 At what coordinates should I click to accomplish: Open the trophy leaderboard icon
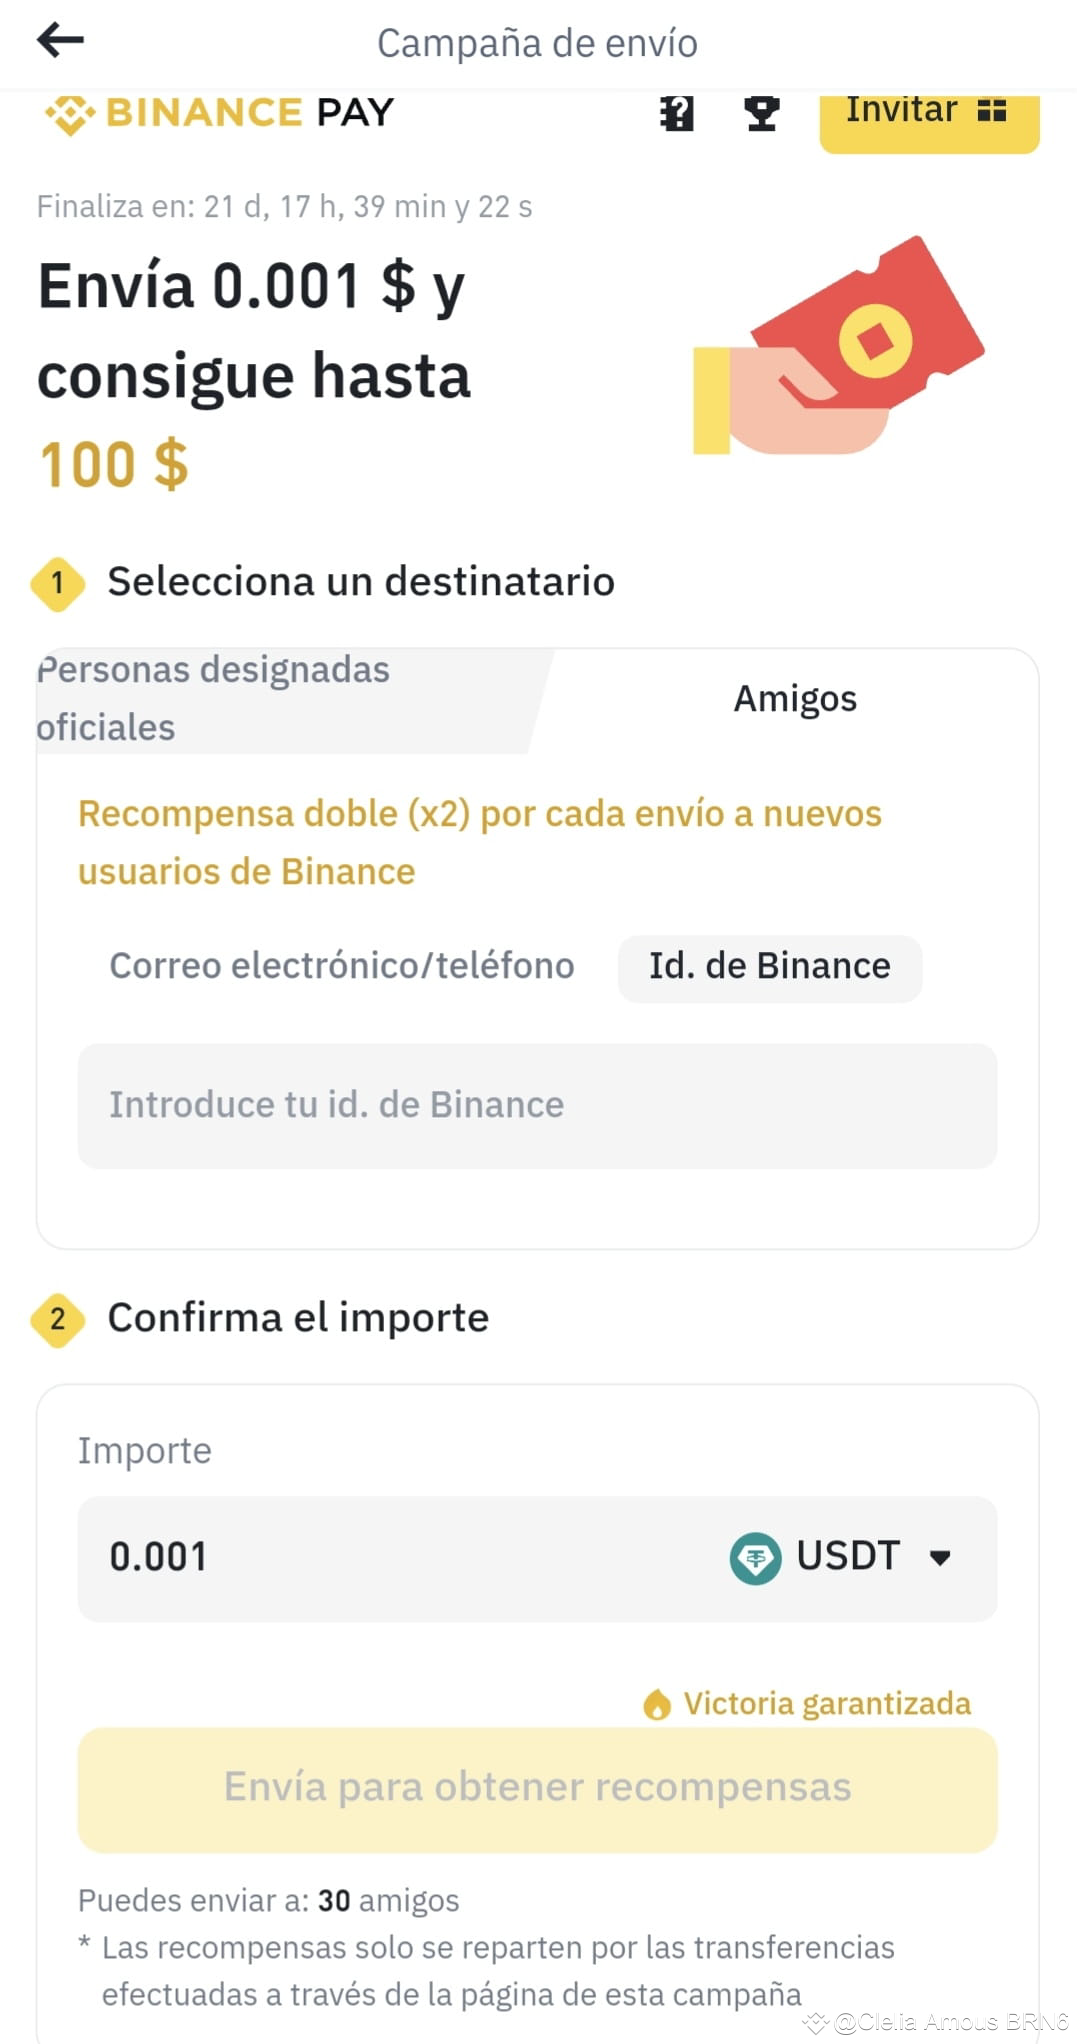coord(762,113)
